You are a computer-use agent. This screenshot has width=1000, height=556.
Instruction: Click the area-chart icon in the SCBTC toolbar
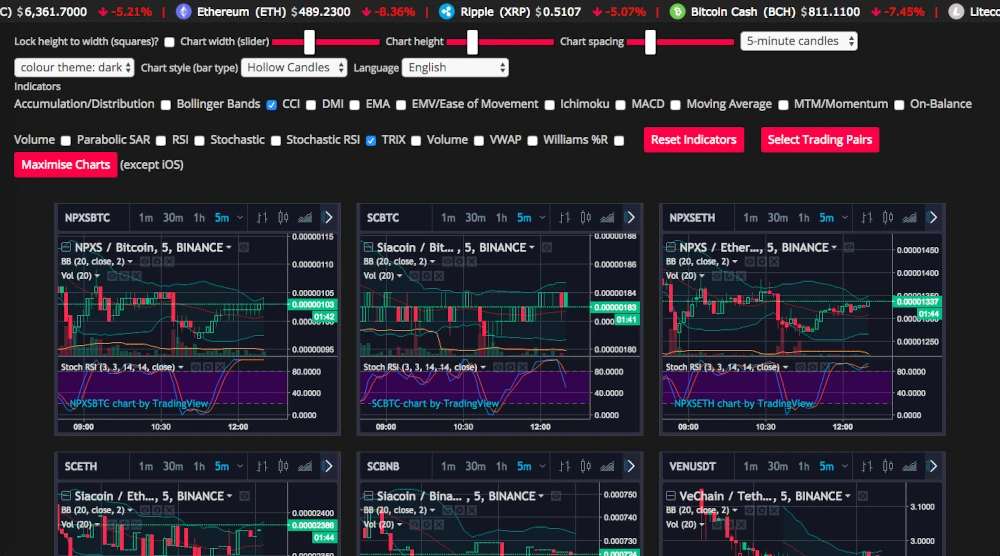click(607, 218)
